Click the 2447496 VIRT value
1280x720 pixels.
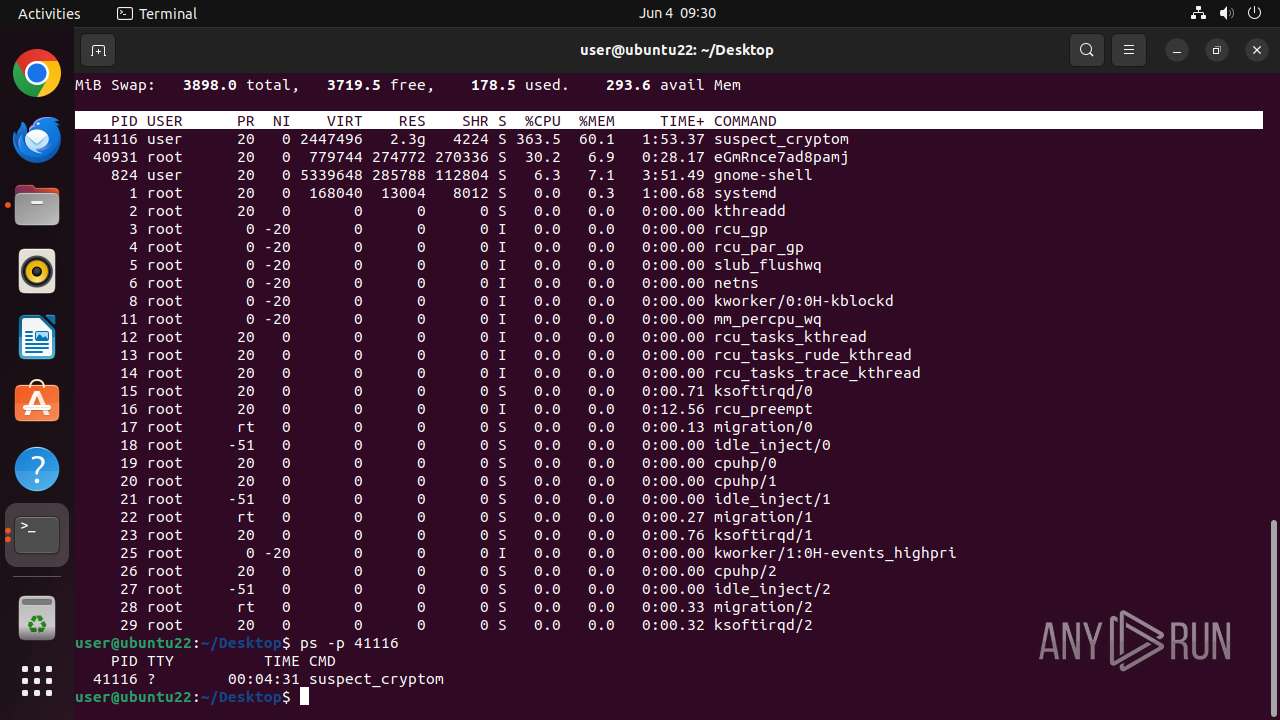tap(331, 139)
